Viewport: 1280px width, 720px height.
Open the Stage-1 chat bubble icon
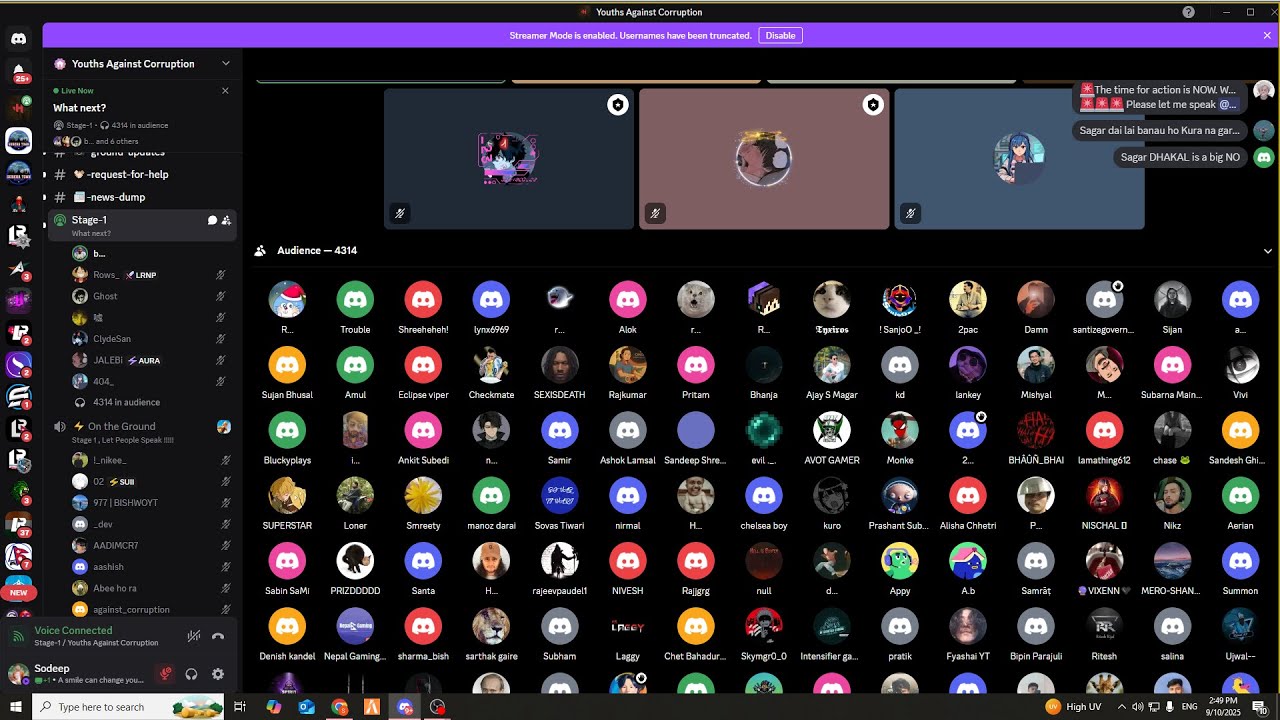point(212,220)
